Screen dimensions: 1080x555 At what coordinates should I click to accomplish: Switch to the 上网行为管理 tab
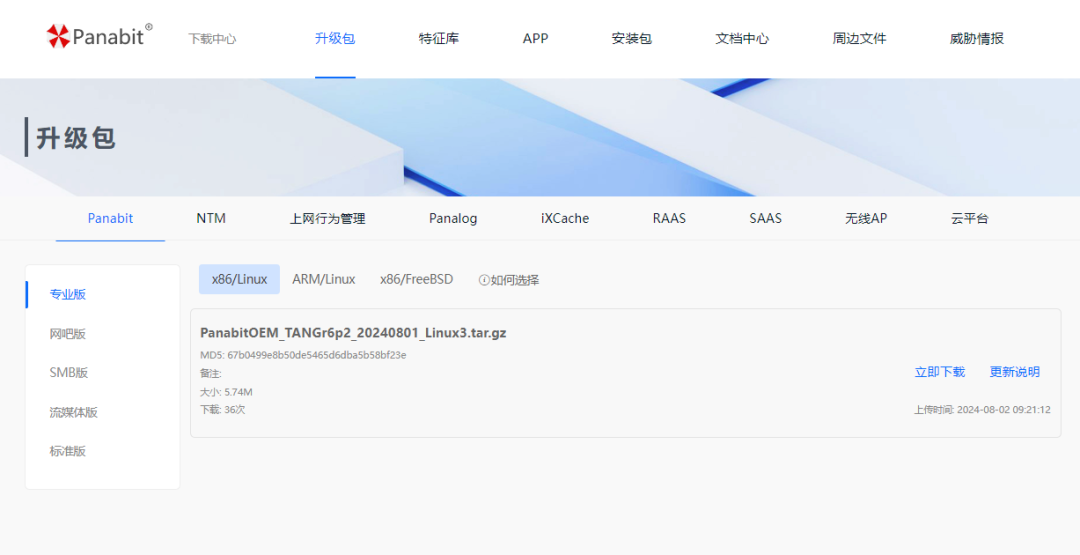coord(327,219)
